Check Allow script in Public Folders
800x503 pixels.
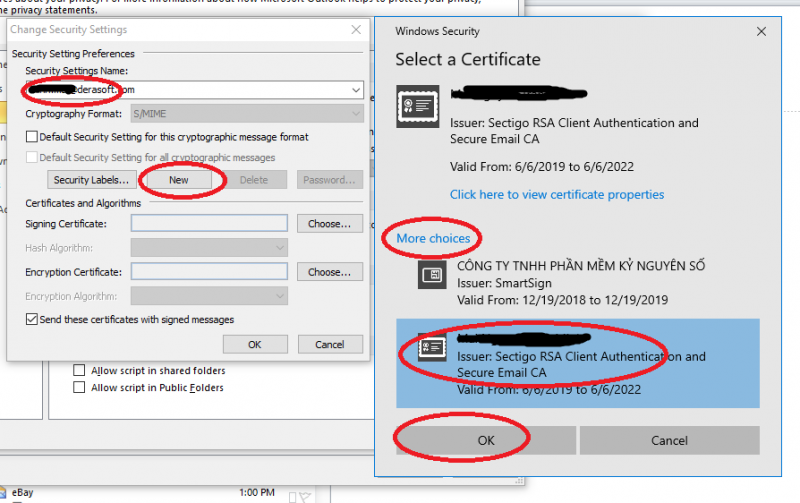(80, 387)
